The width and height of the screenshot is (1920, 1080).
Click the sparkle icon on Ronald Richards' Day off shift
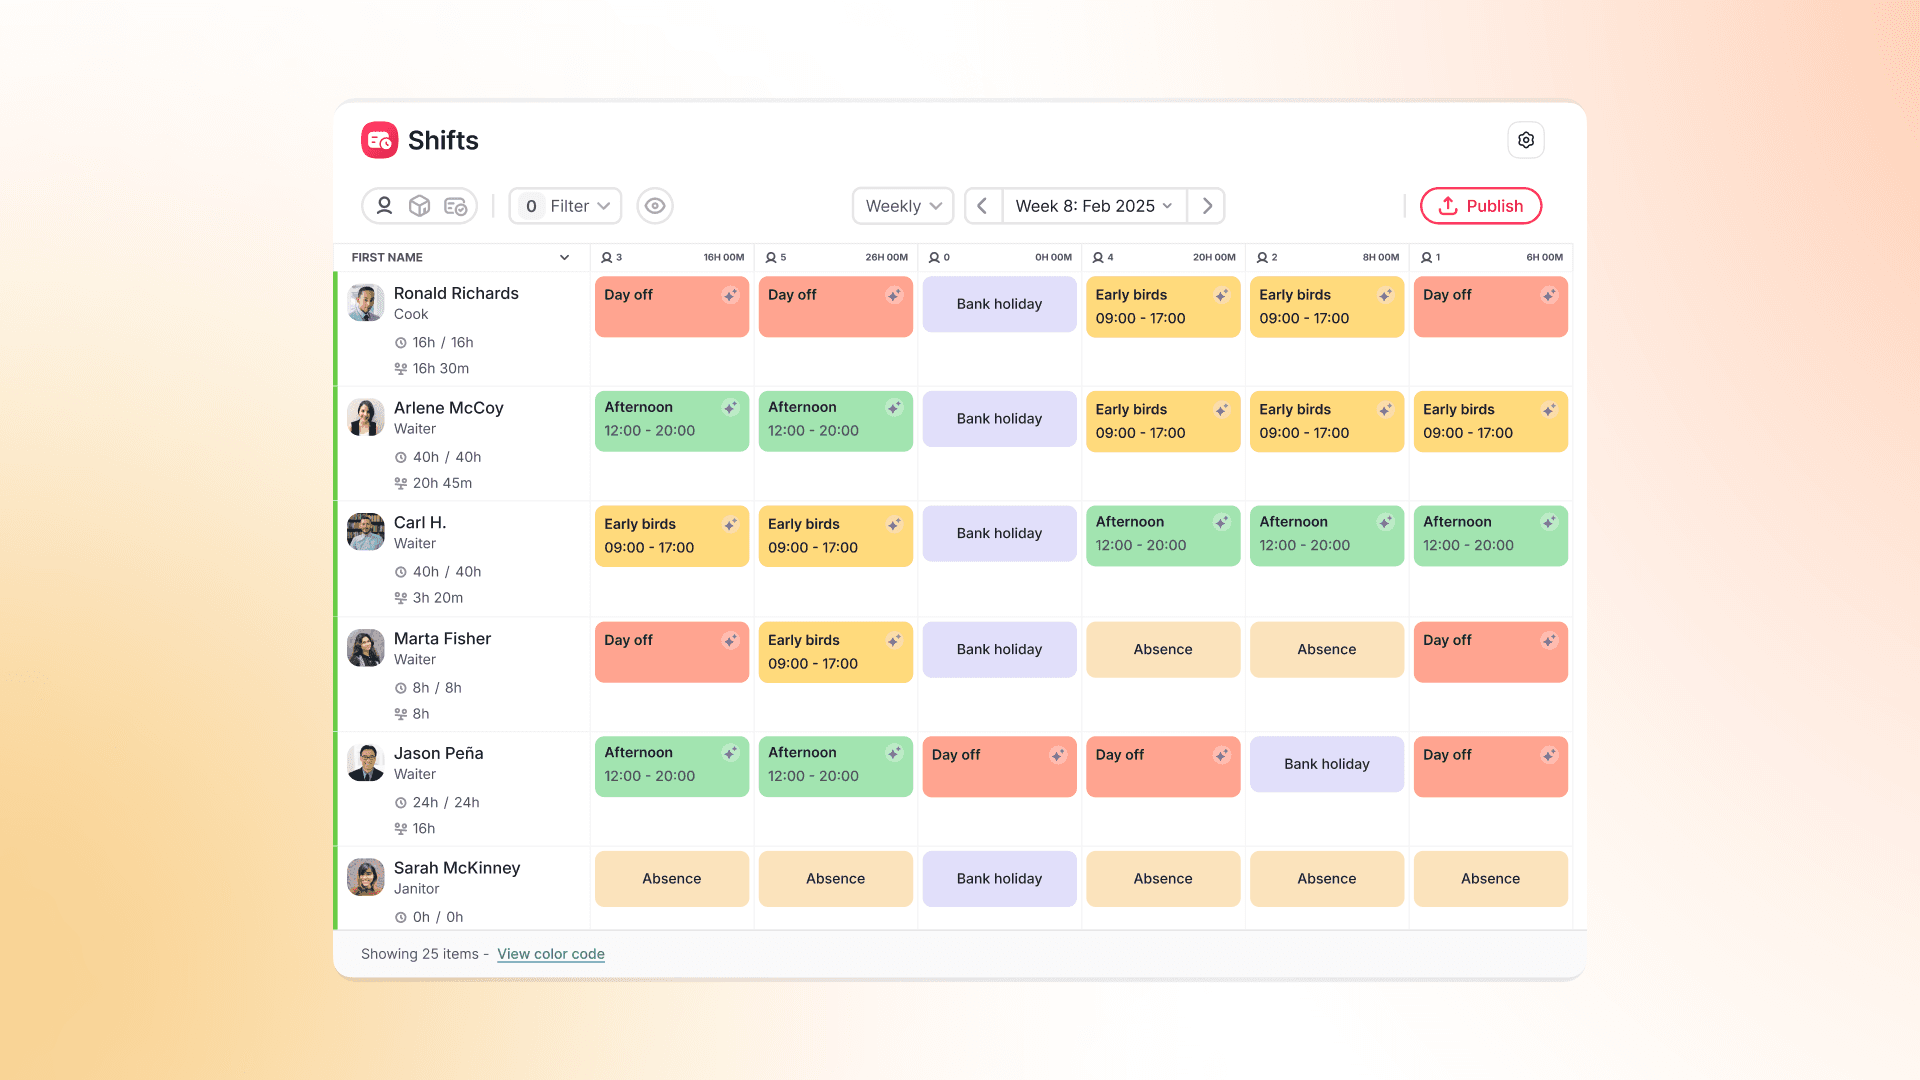point(731,296)
